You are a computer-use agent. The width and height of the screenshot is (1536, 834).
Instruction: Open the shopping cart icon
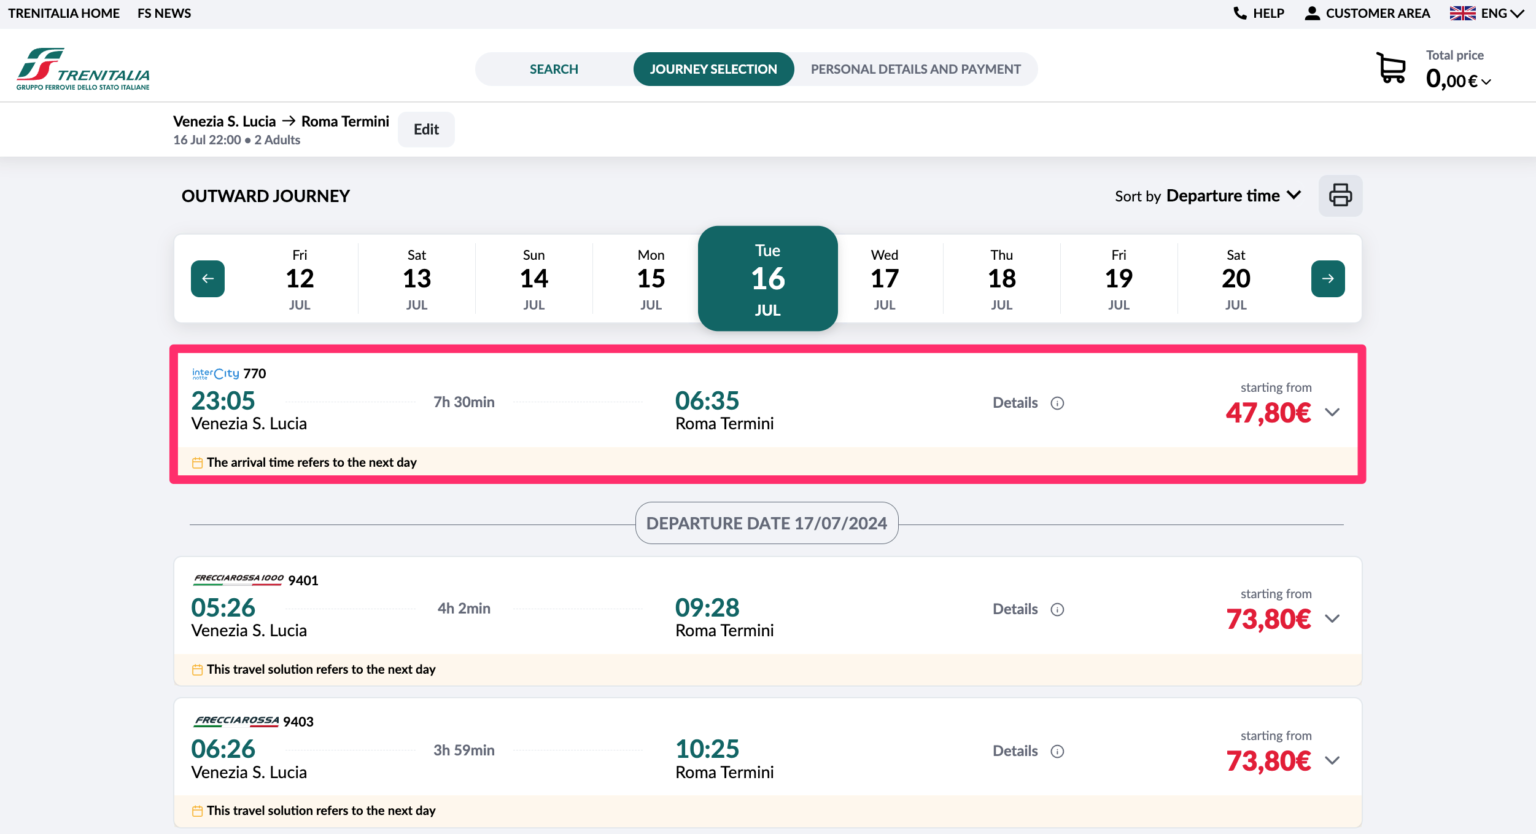point(1391,68)
